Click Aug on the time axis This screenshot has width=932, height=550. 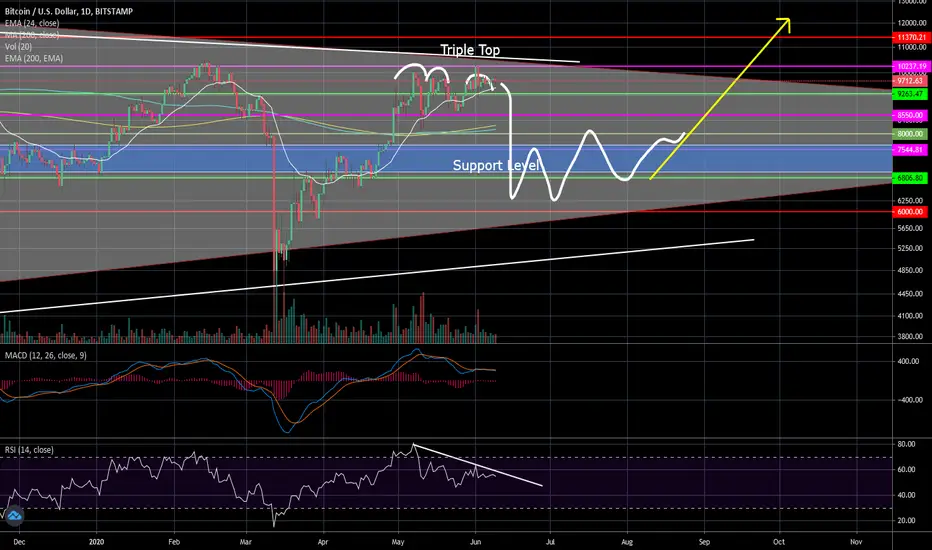pos(627,542)
